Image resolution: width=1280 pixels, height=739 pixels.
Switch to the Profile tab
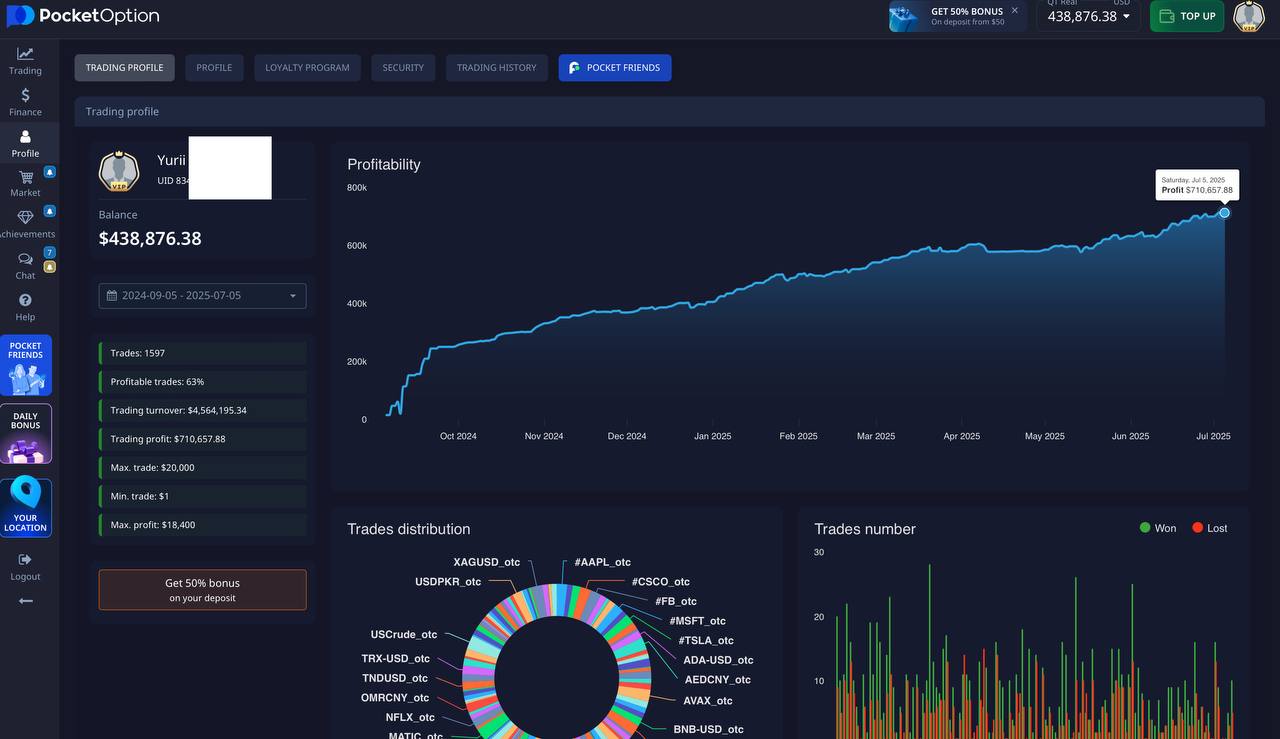(214, 68)
